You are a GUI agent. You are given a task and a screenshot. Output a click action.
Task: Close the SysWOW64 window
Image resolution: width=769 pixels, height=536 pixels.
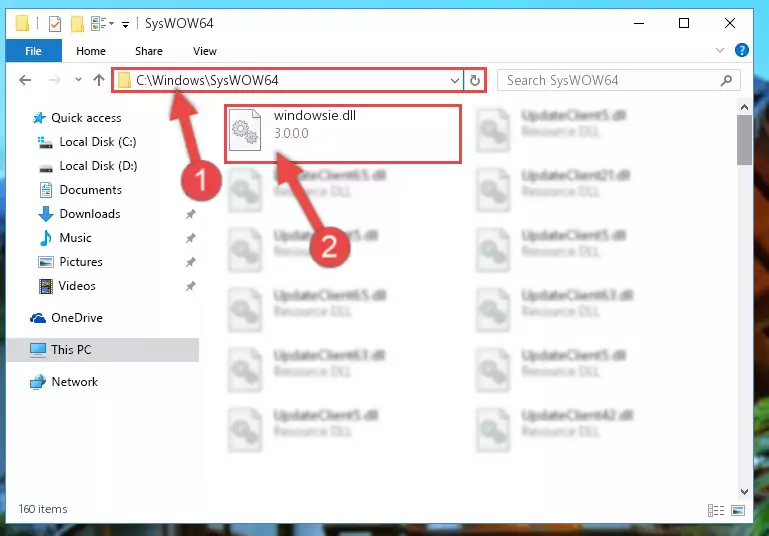click(730, 23)
